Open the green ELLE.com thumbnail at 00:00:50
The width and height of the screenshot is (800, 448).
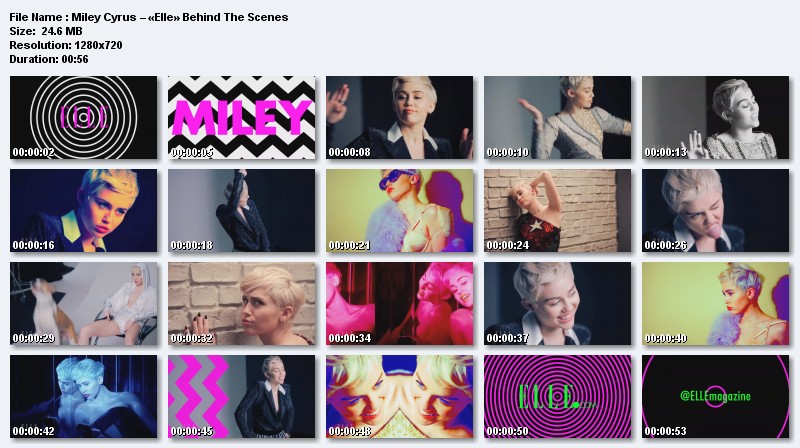pos(557,396)
